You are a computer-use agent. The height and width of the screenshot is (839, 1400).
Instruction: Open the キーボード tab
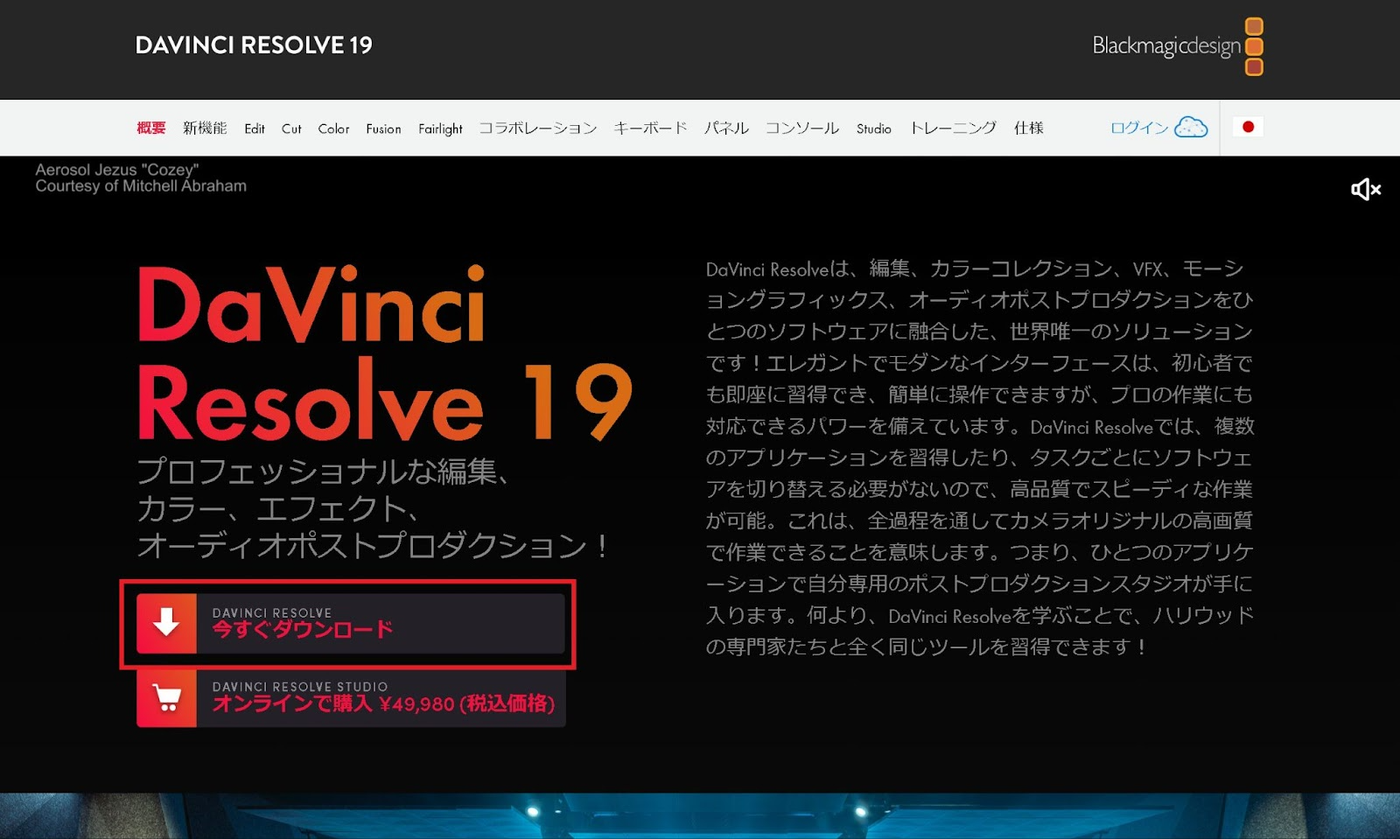(651, 128)
